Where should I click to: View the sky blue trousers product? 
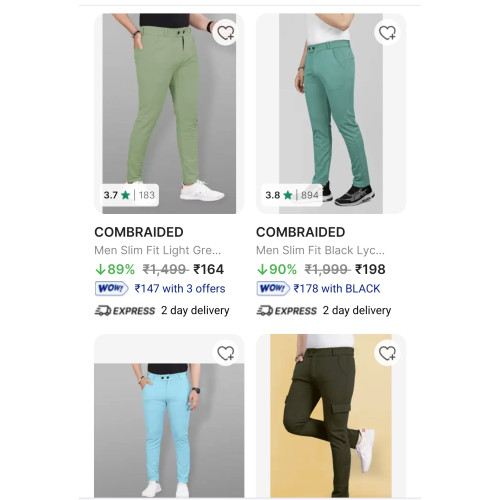coord(169,416)
